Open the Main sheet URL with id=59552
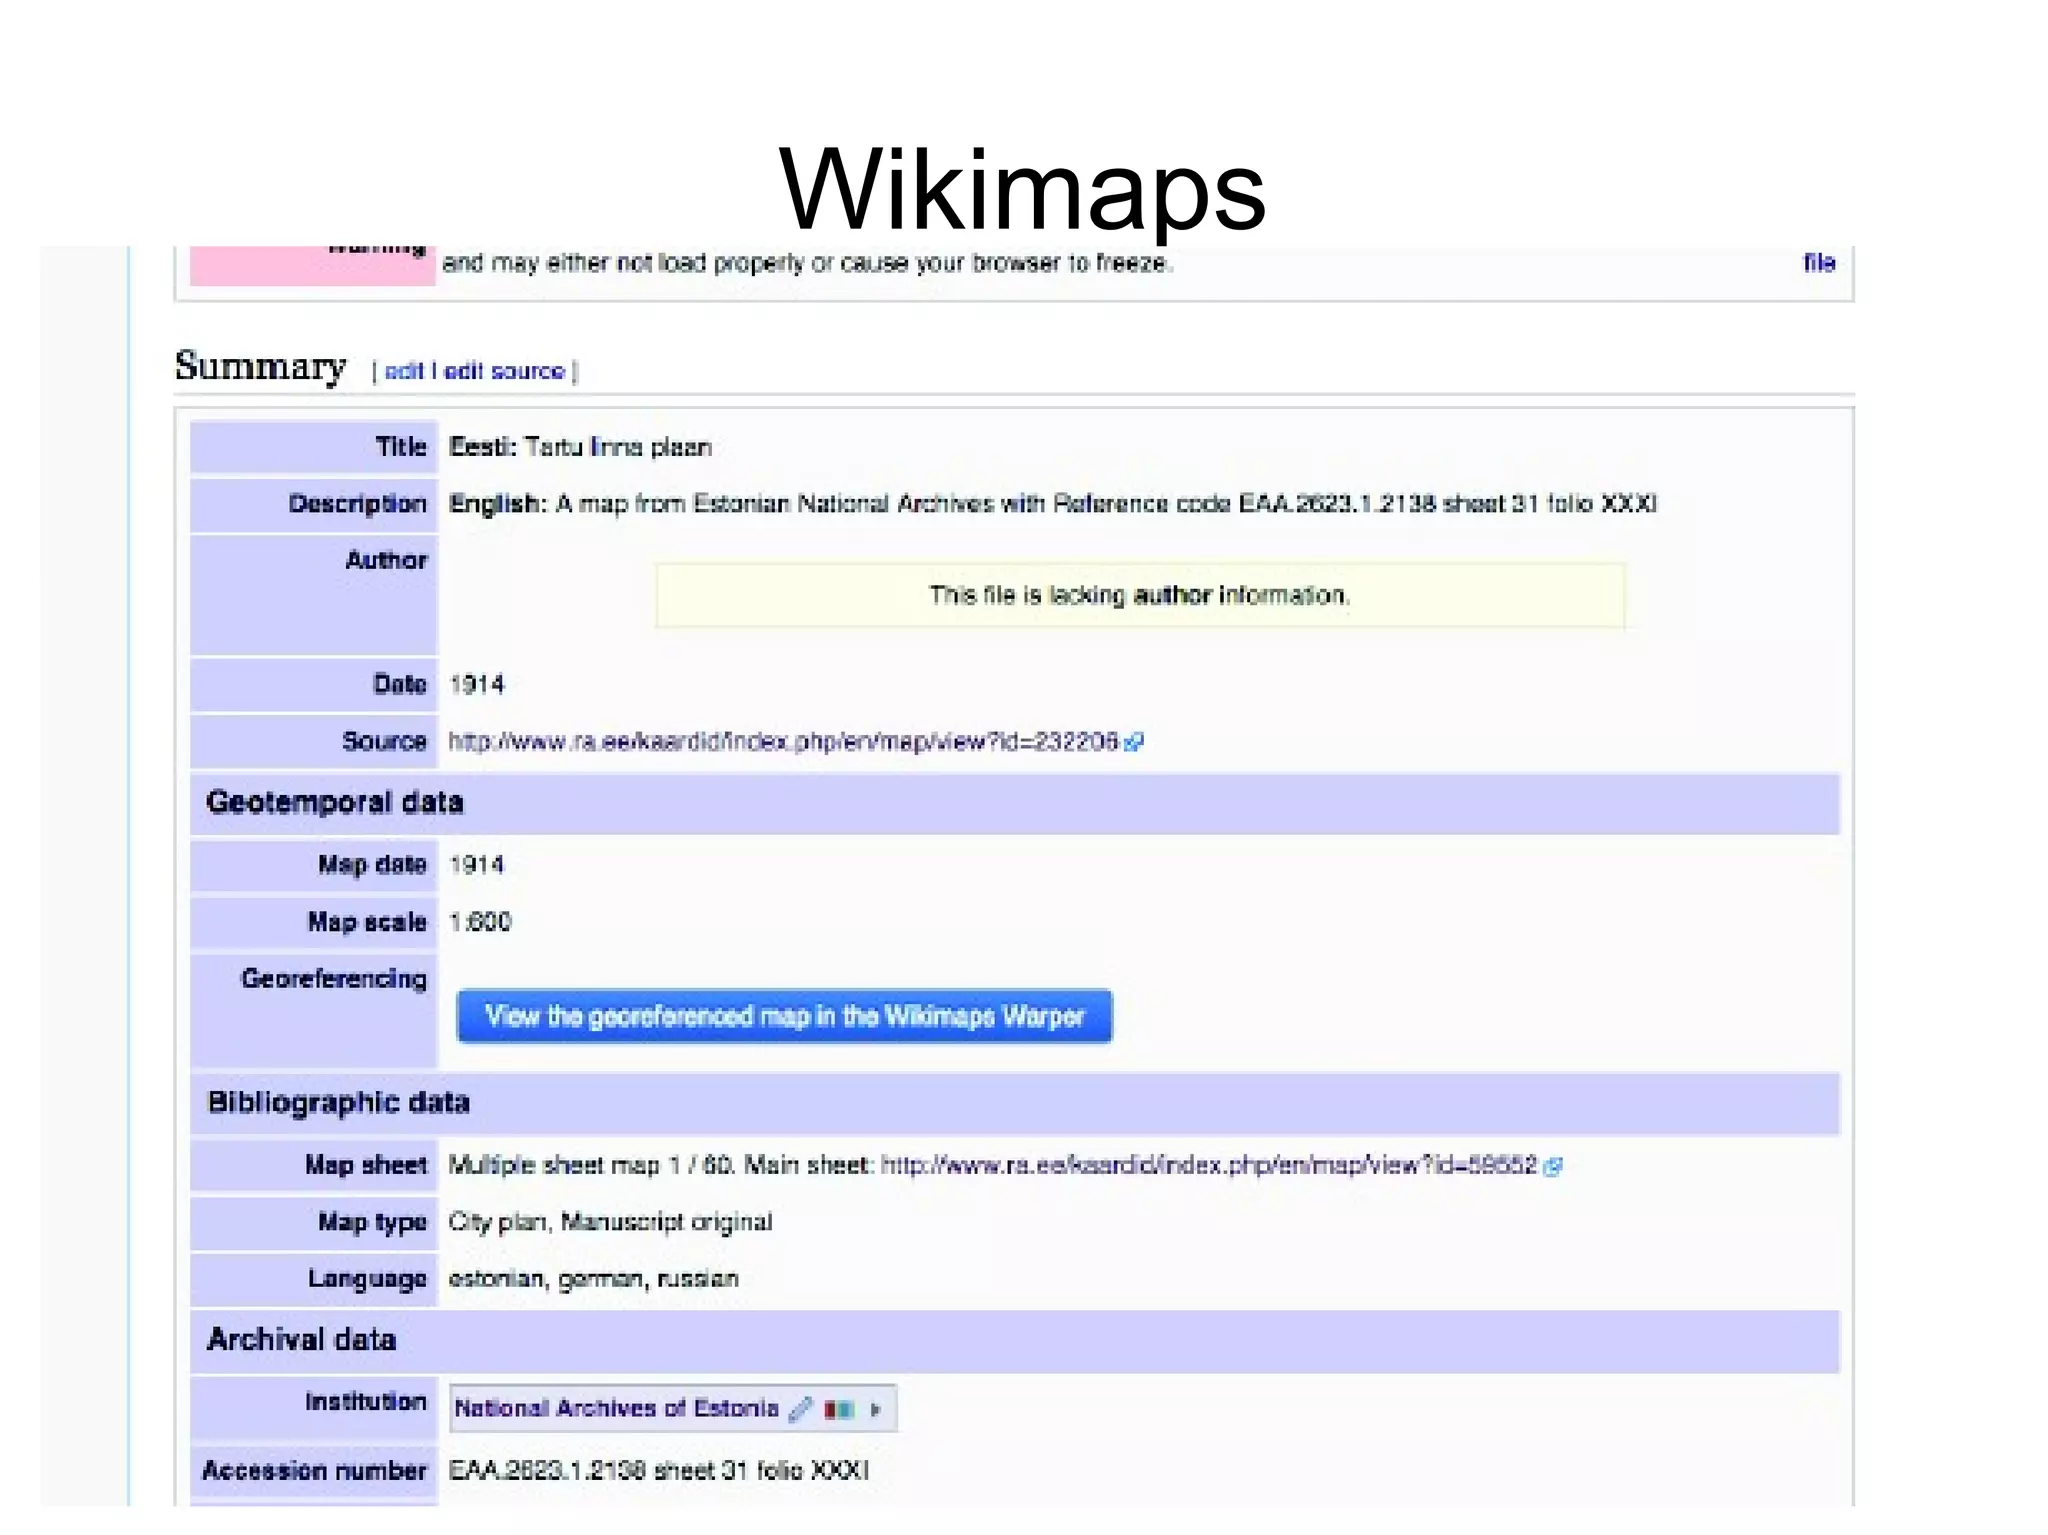Image resolution: width=2048 pixels, height=1535 pixels. tap(1208, 1165)
